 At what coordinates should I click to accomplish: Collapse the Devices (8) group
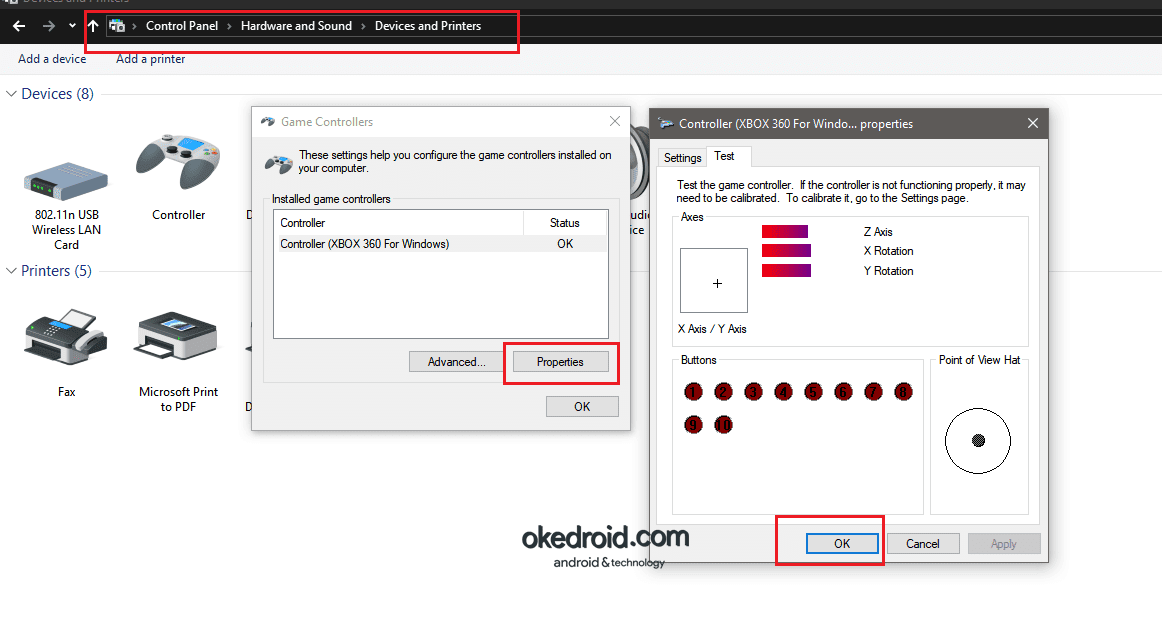(11, 94)
